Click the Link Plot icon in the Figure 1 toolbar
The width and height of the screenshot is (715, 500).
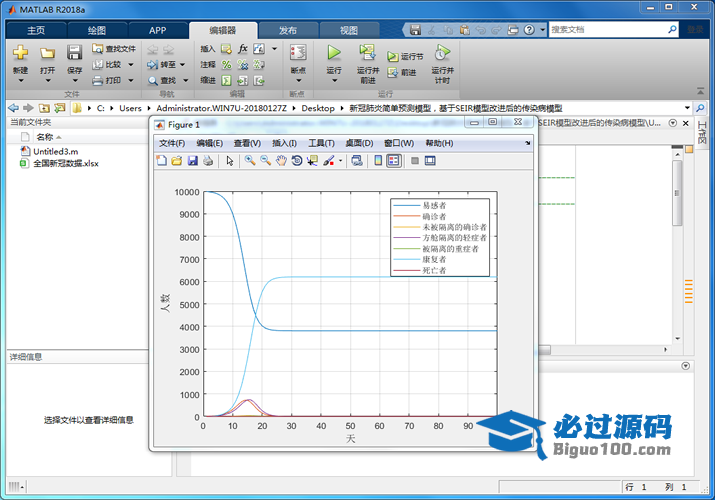(x=357, y=160)
